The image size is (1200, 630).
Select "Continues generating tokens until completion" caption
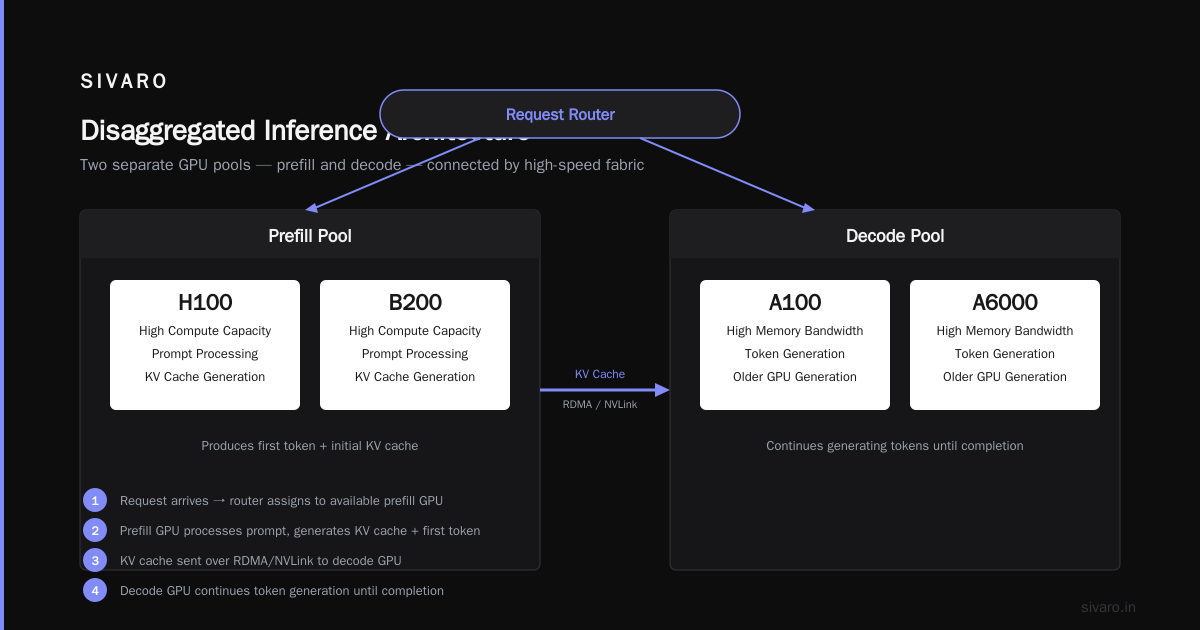click(x=895, y=446)
